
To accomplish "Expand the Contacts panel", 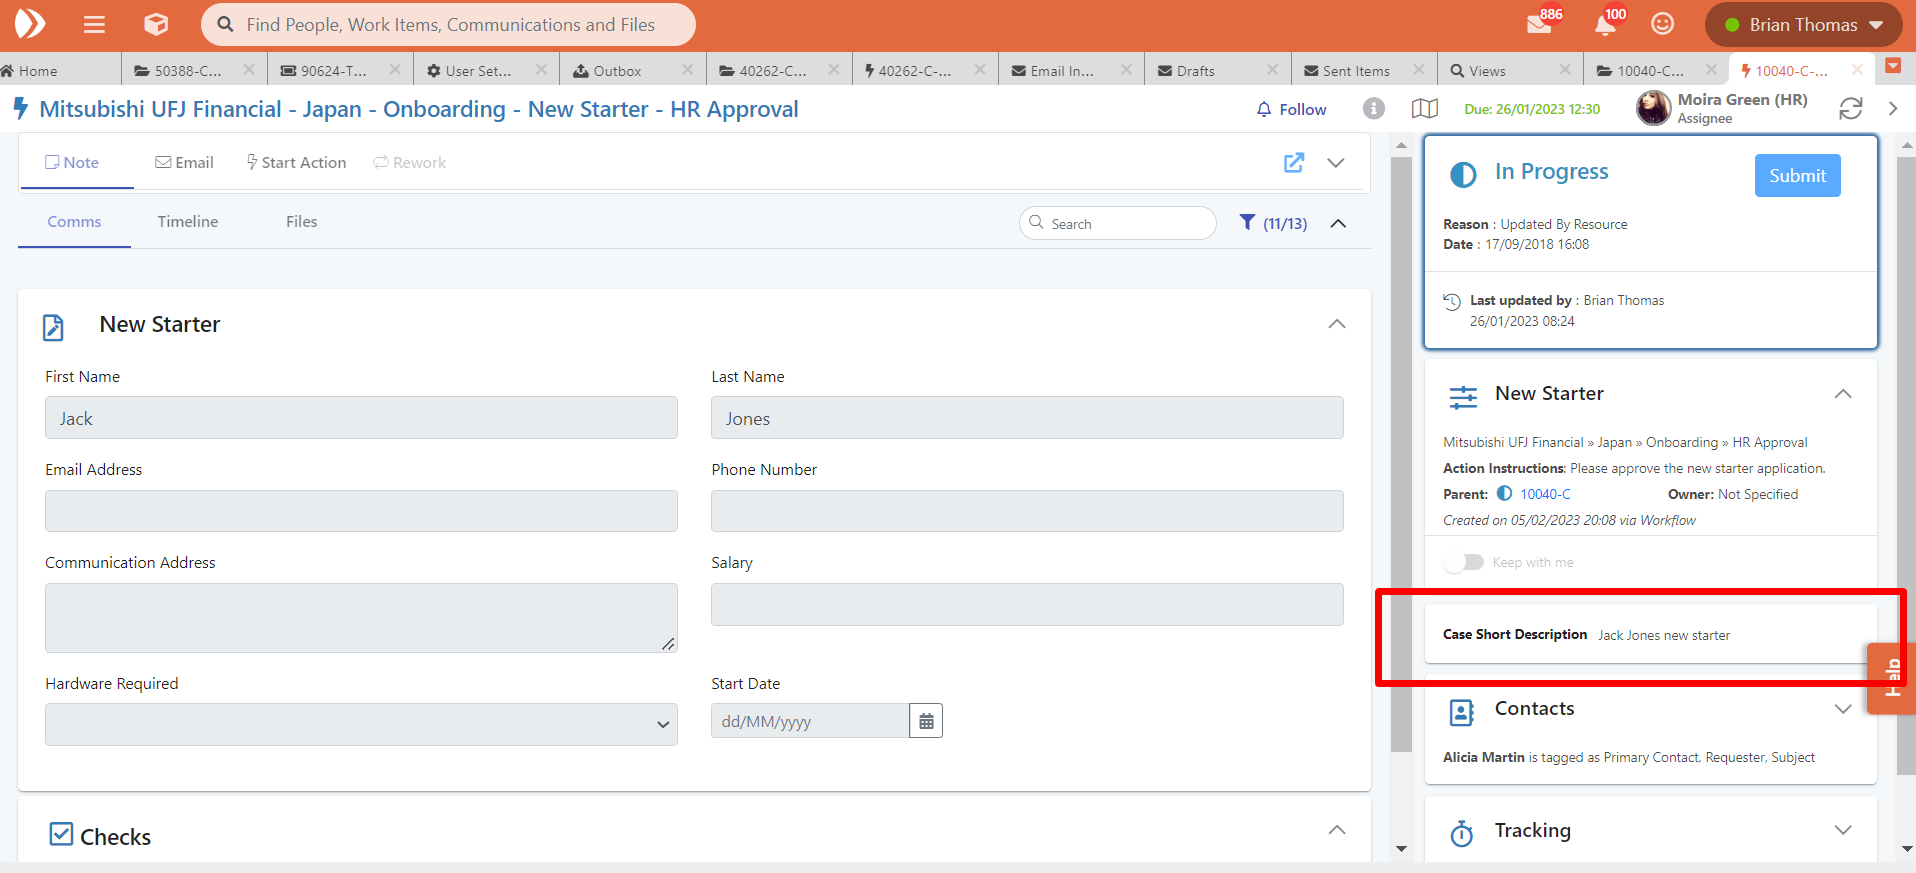I will pyautogui.click(x=1842, y=709).
